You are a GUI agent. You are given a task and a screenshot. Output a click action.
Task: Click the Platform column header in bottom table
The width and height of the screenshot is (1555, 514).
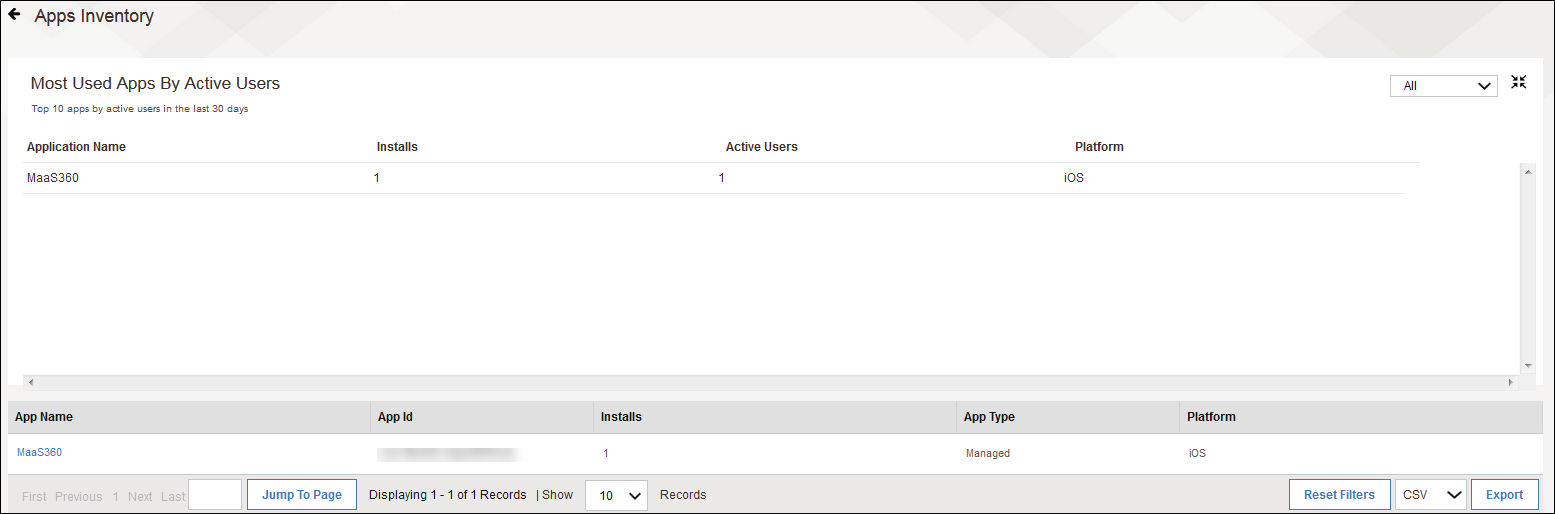1211,417
